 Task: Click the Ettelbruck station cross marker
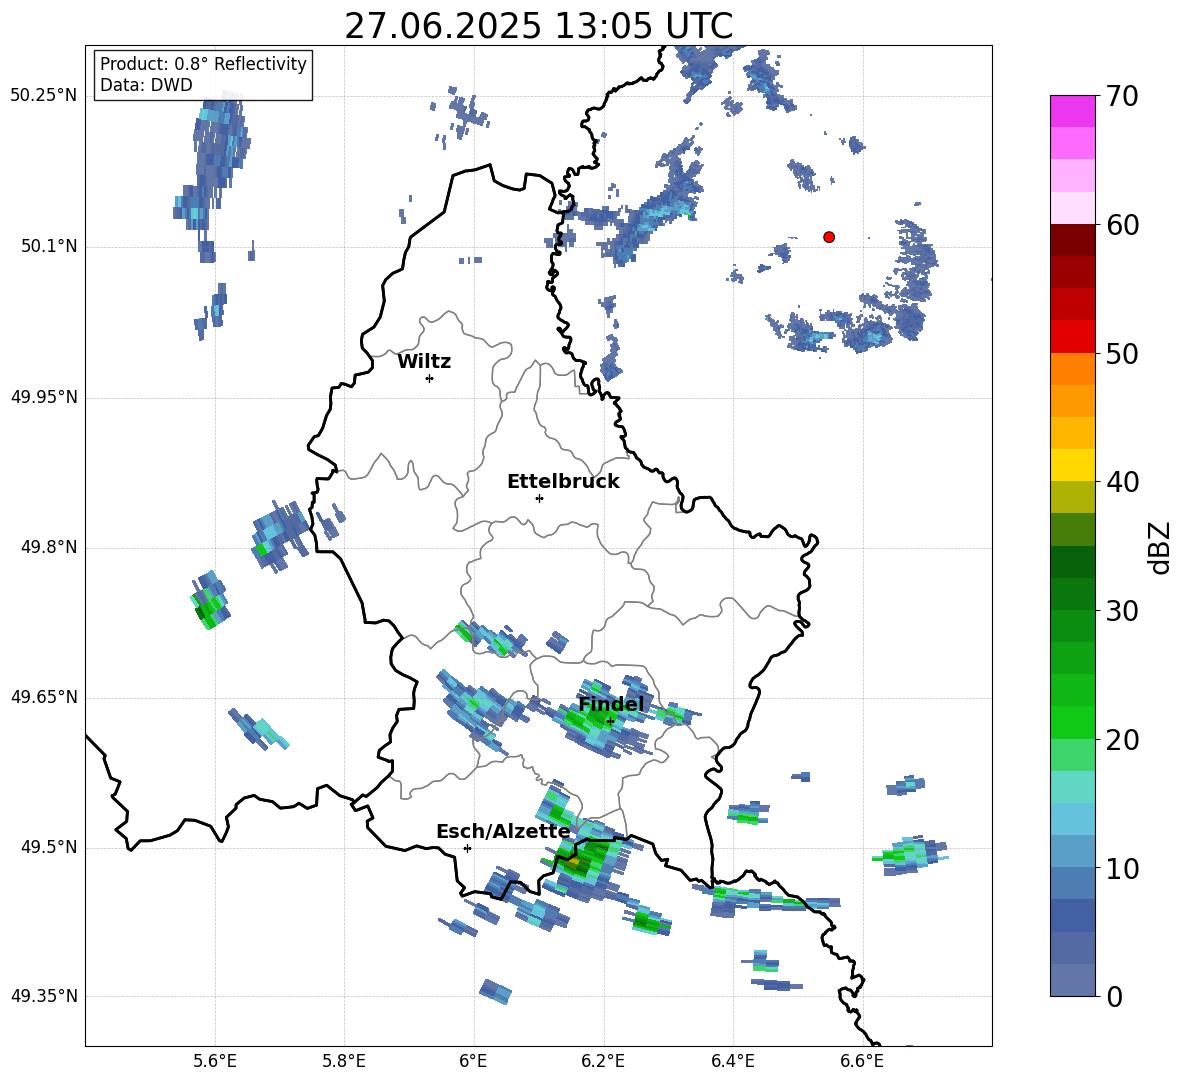(x=539, y=498)
